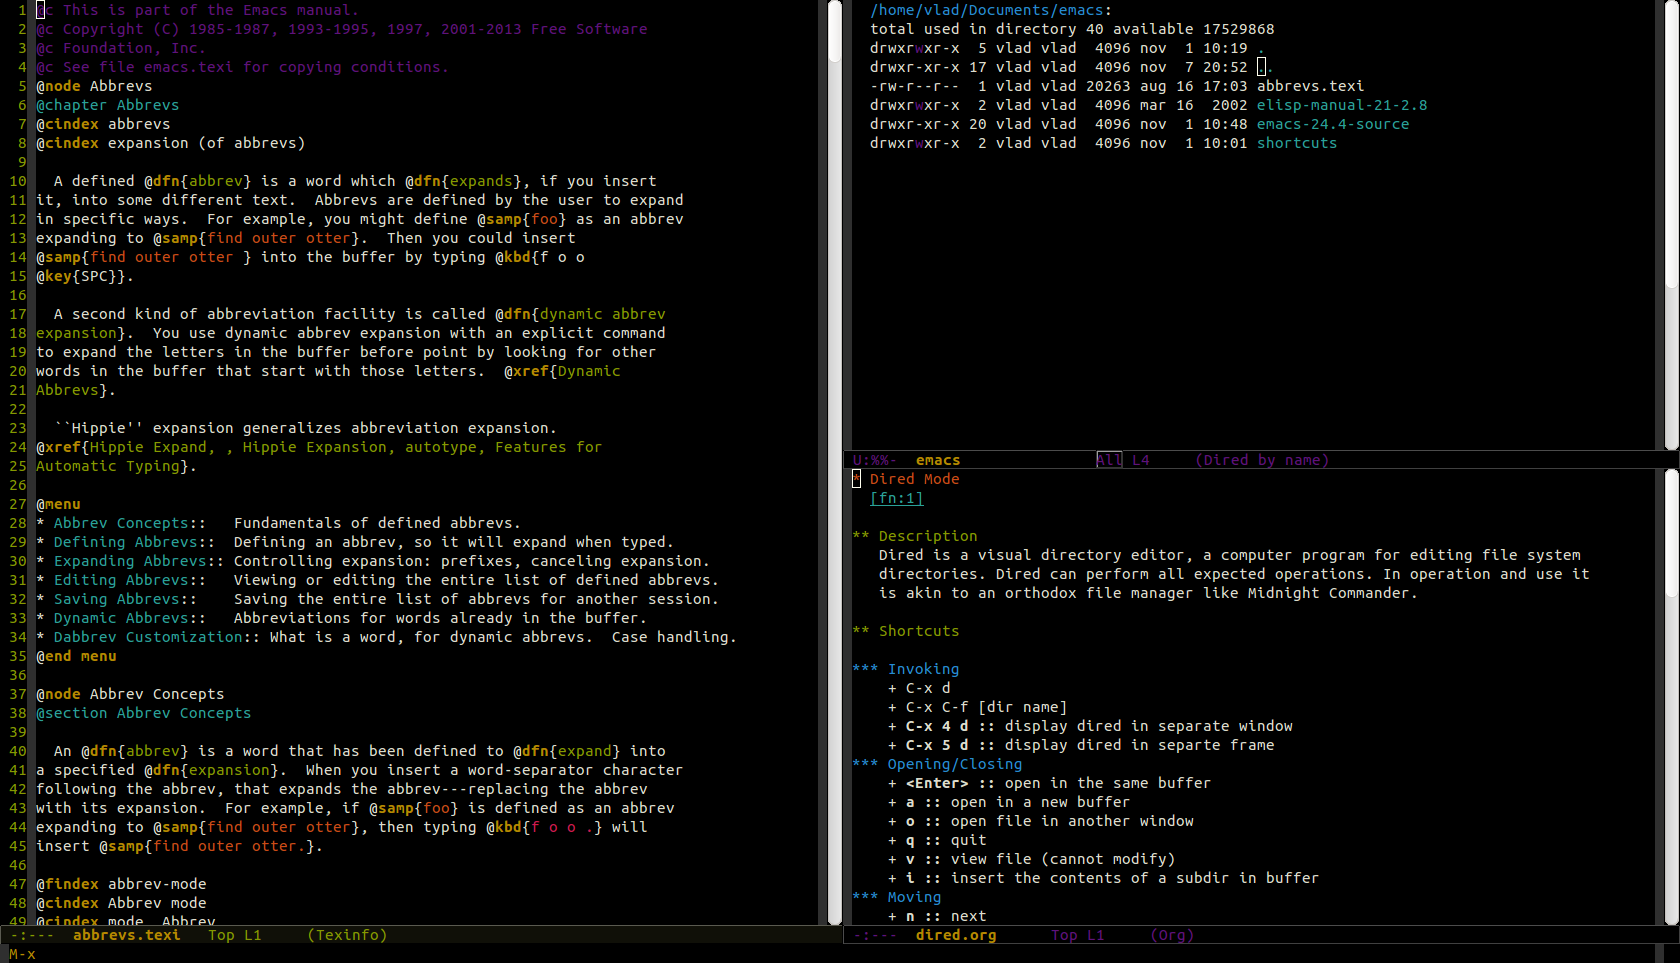This screenshot has height=963, width=1680.
Task: Collapse the Description org heading
Action: pyautogui.click(x=915, y=536)
